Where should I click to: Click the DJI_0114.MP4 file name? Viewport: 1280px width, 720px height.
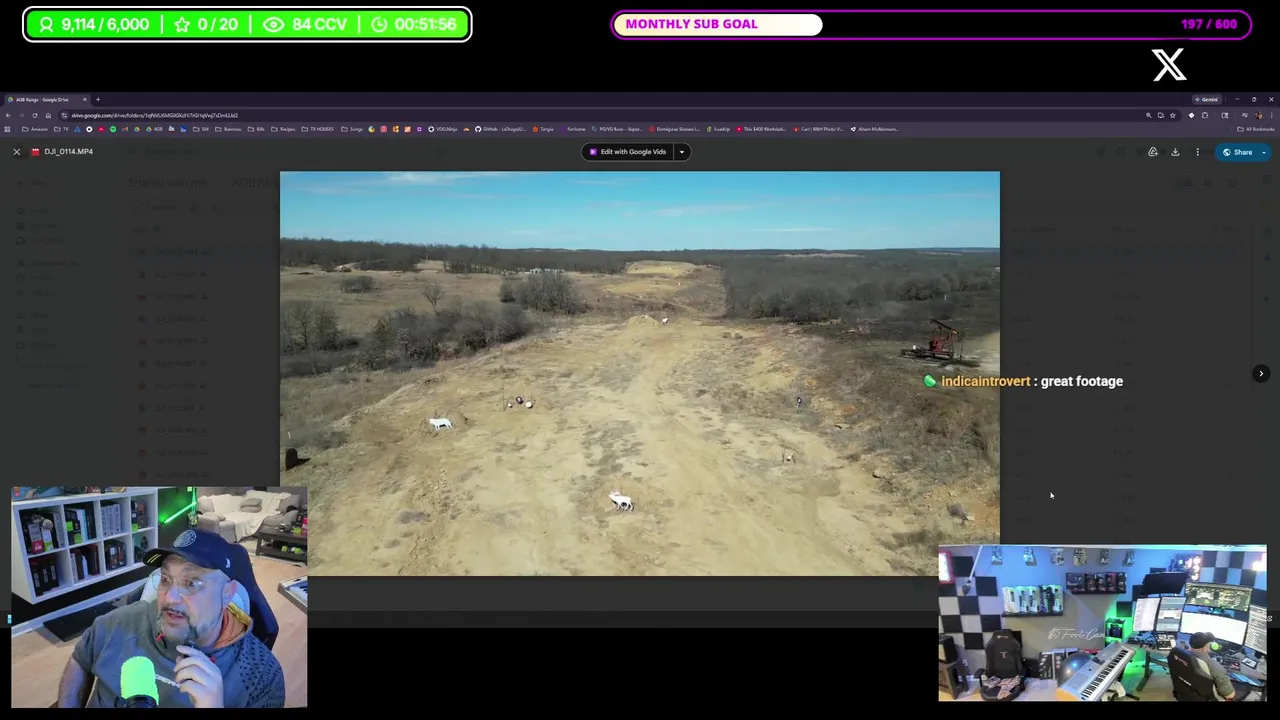click(68, 151)
